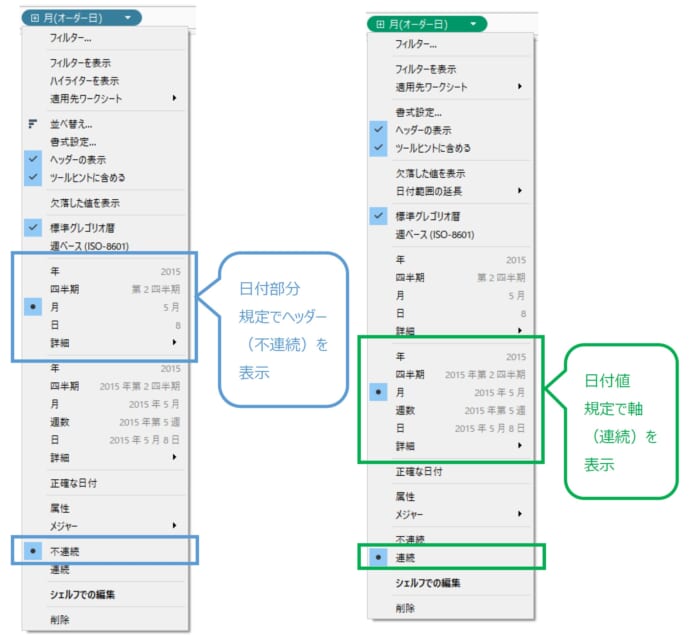Expand 詳細 under date values in left menu
Screen dimensions: 700x639
coord(105,457)
